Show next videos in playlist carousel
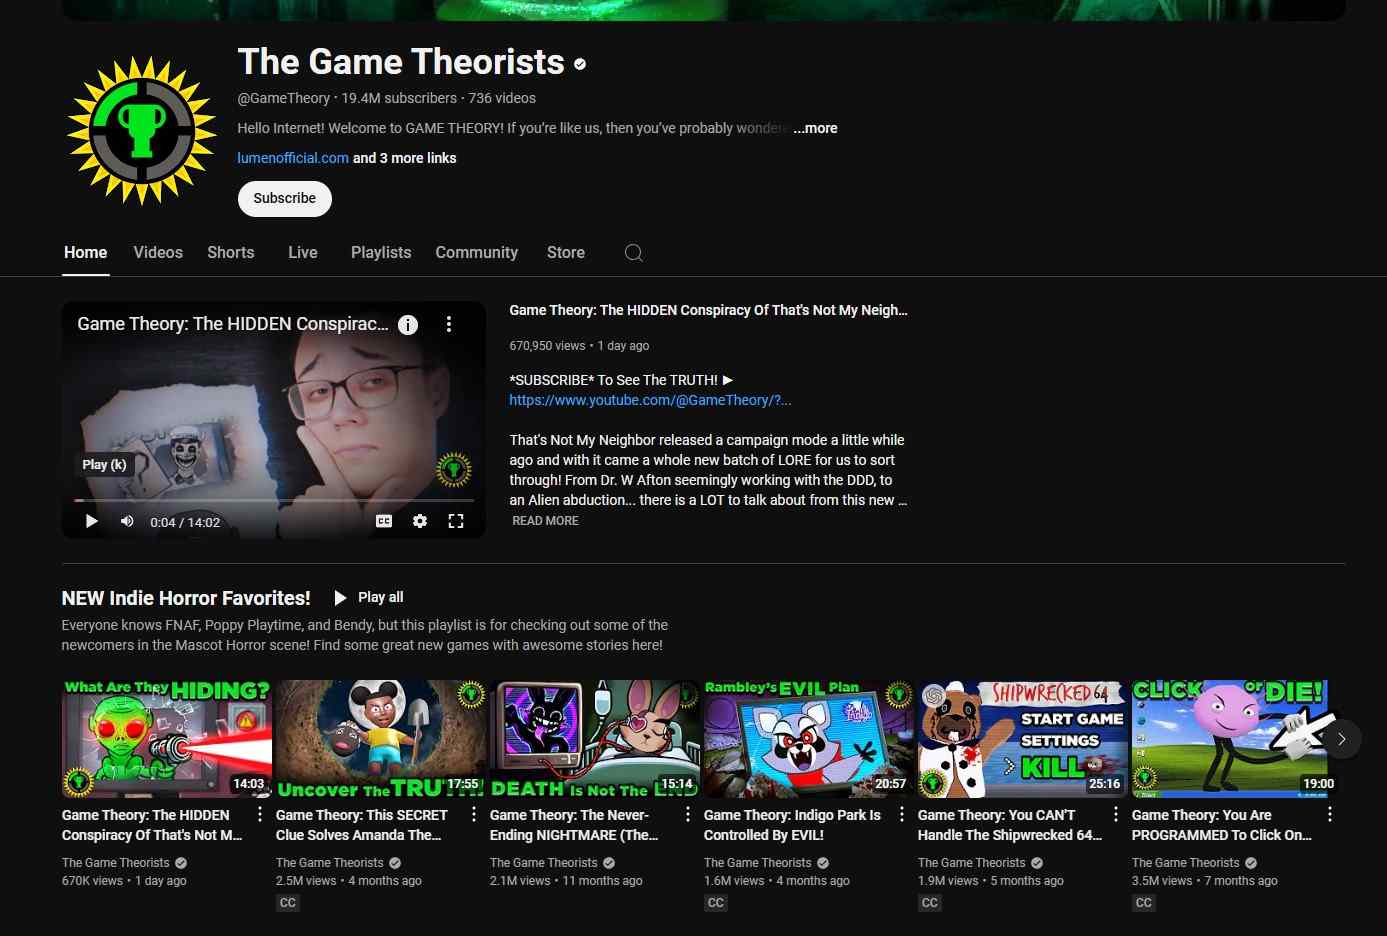1387x936 pixels. [1342, 739]
